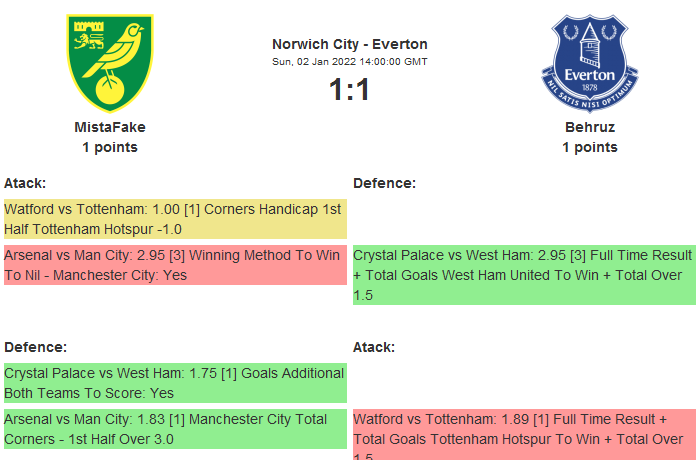Select the Crystal Palace Both Teams To Score bet

coord(175,383)
